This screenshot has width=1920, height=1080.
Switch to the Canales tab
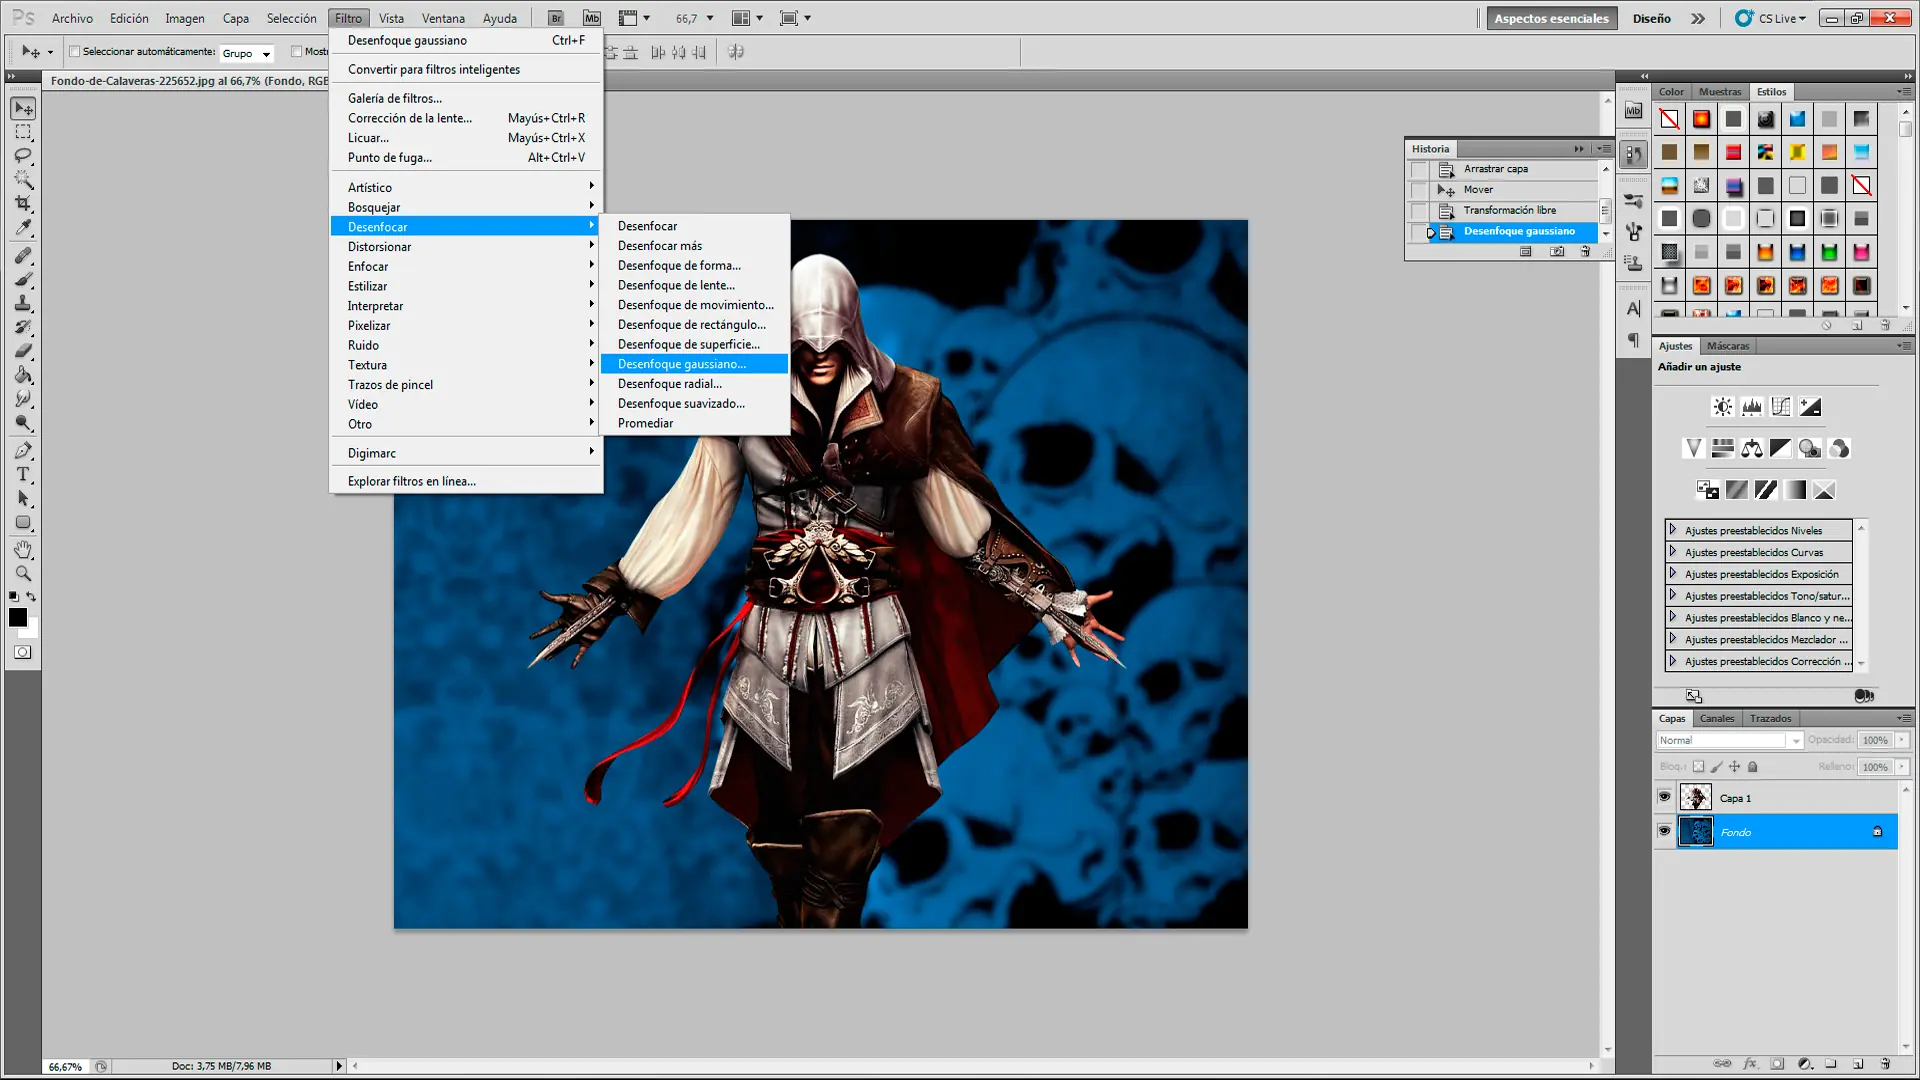1717,718
